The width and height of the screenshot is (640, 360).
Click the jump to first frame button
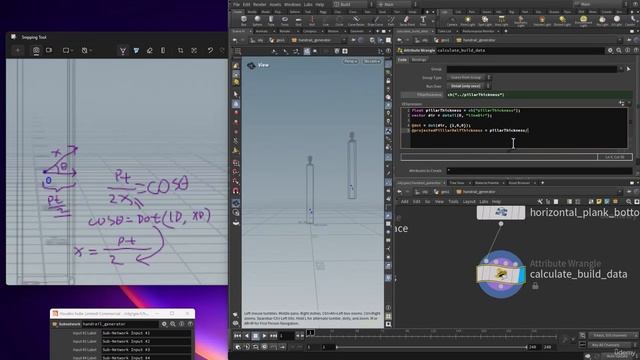[238, 336]
